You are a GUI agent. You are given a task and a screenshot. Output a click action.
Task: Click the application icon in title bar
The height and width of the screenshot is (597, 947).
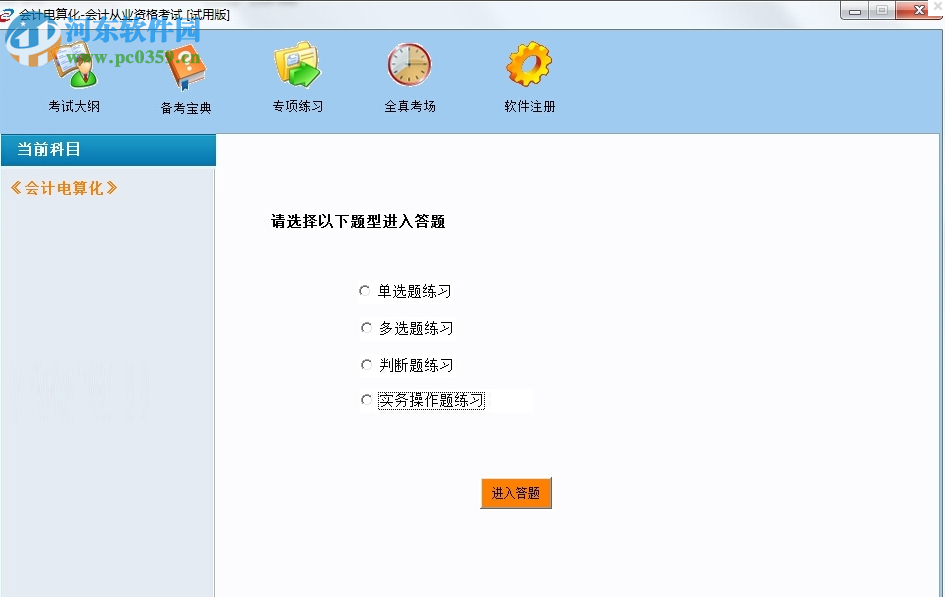(x=7, y=14)
